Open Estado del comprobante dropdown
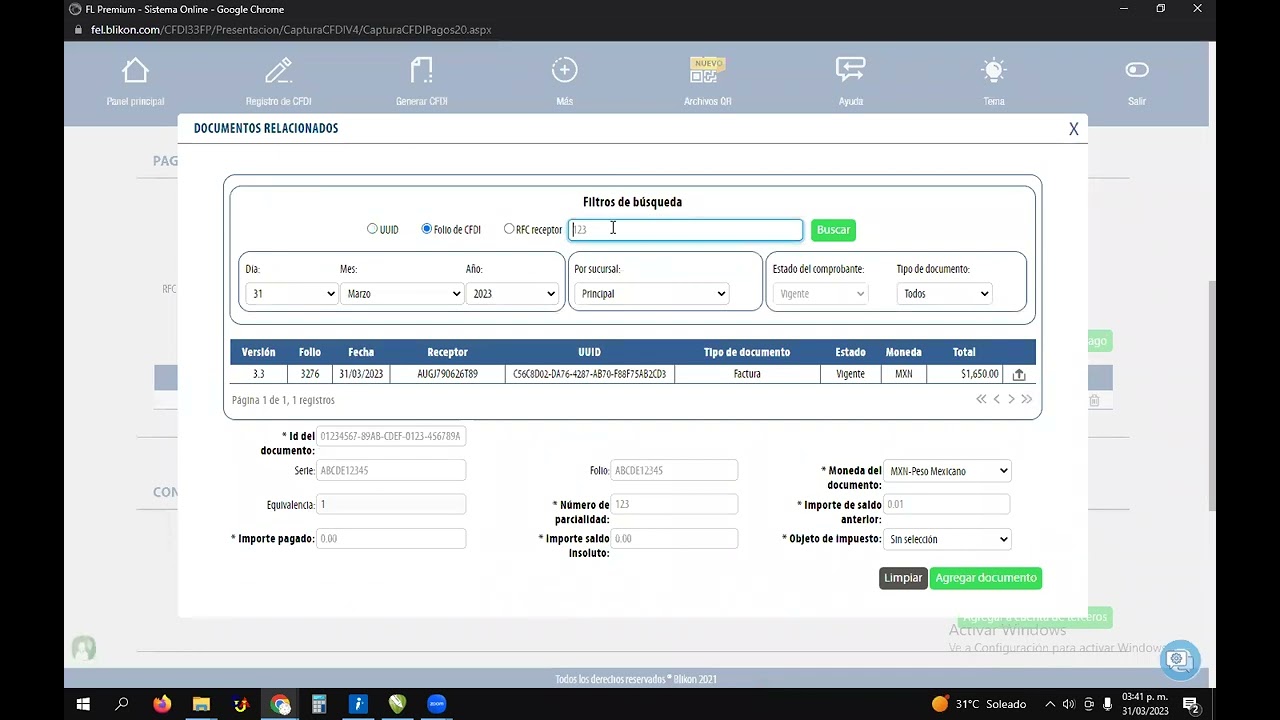 click(x=820, y=294)
